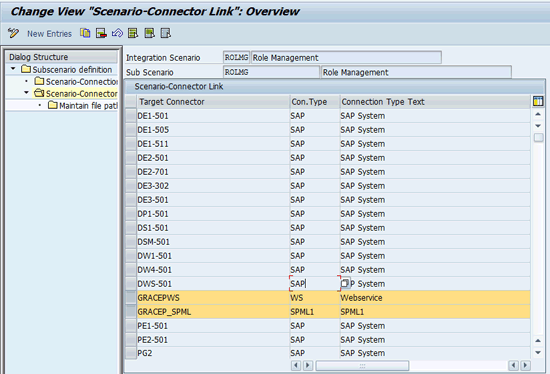
Task: Click the Con.Type field of DWS-501 row
Action: point(315,283)
